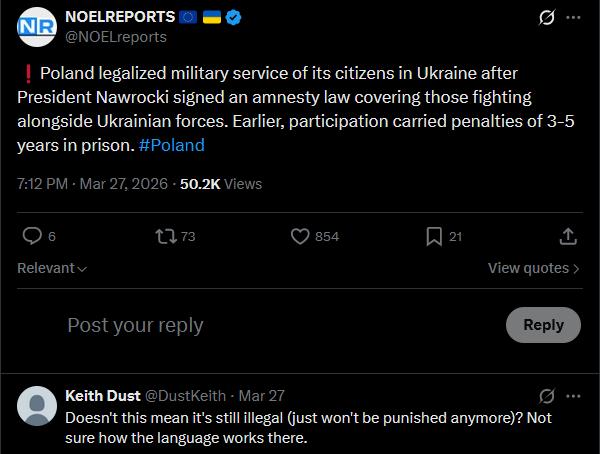Bookmark this tweet
The height and width of the screenshot is (454, 600).
coord(434,236)
